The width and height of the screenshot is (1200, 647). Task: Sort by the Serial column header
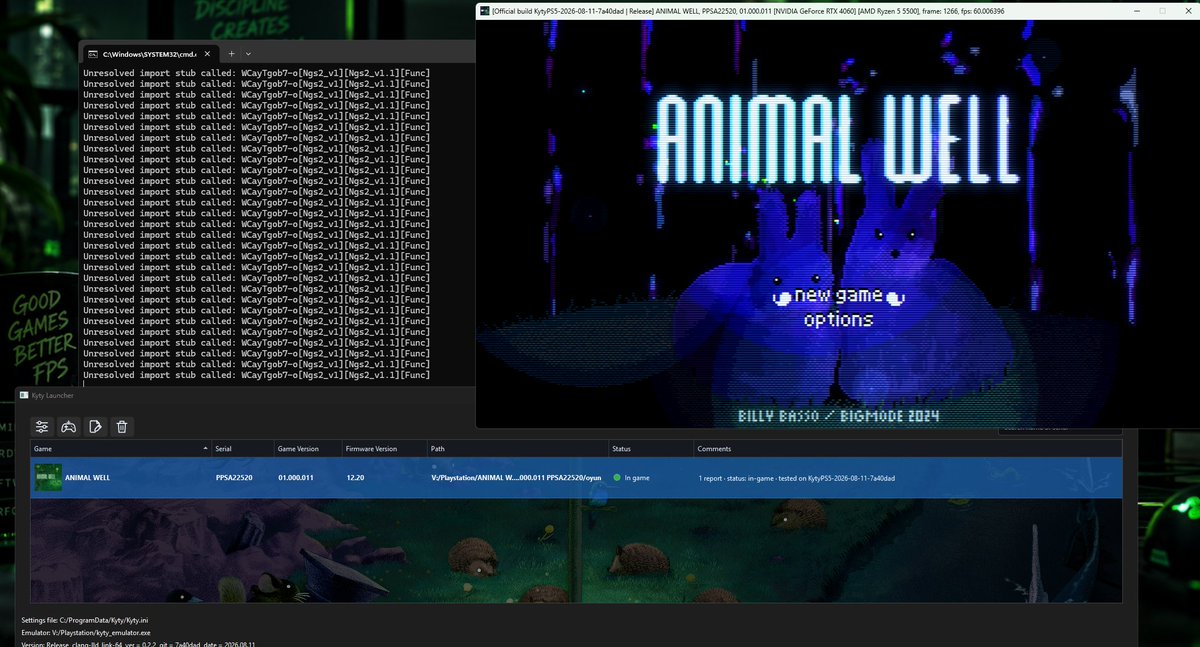pyautogui.click(x=241, y=449)
